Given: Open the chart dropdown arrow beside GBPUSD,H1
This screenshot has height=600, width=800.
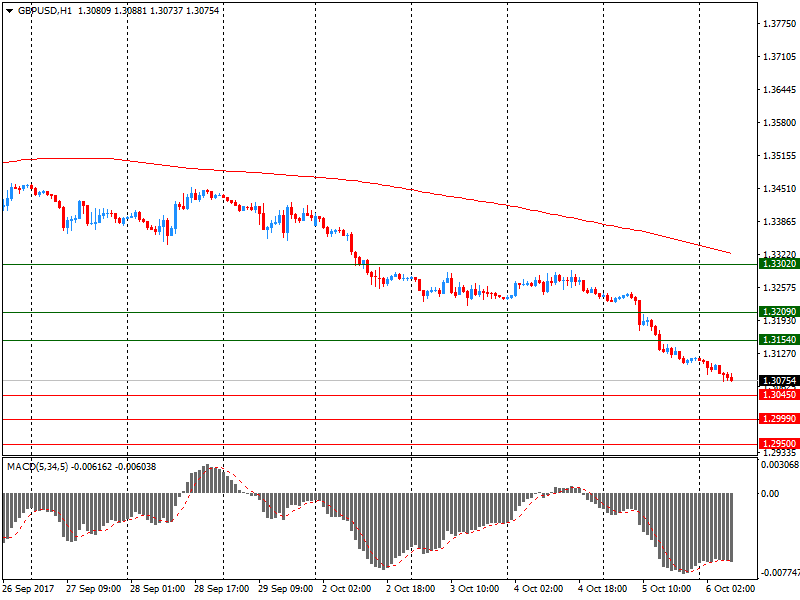Looking at the screenshot, I should click(9, 11).
